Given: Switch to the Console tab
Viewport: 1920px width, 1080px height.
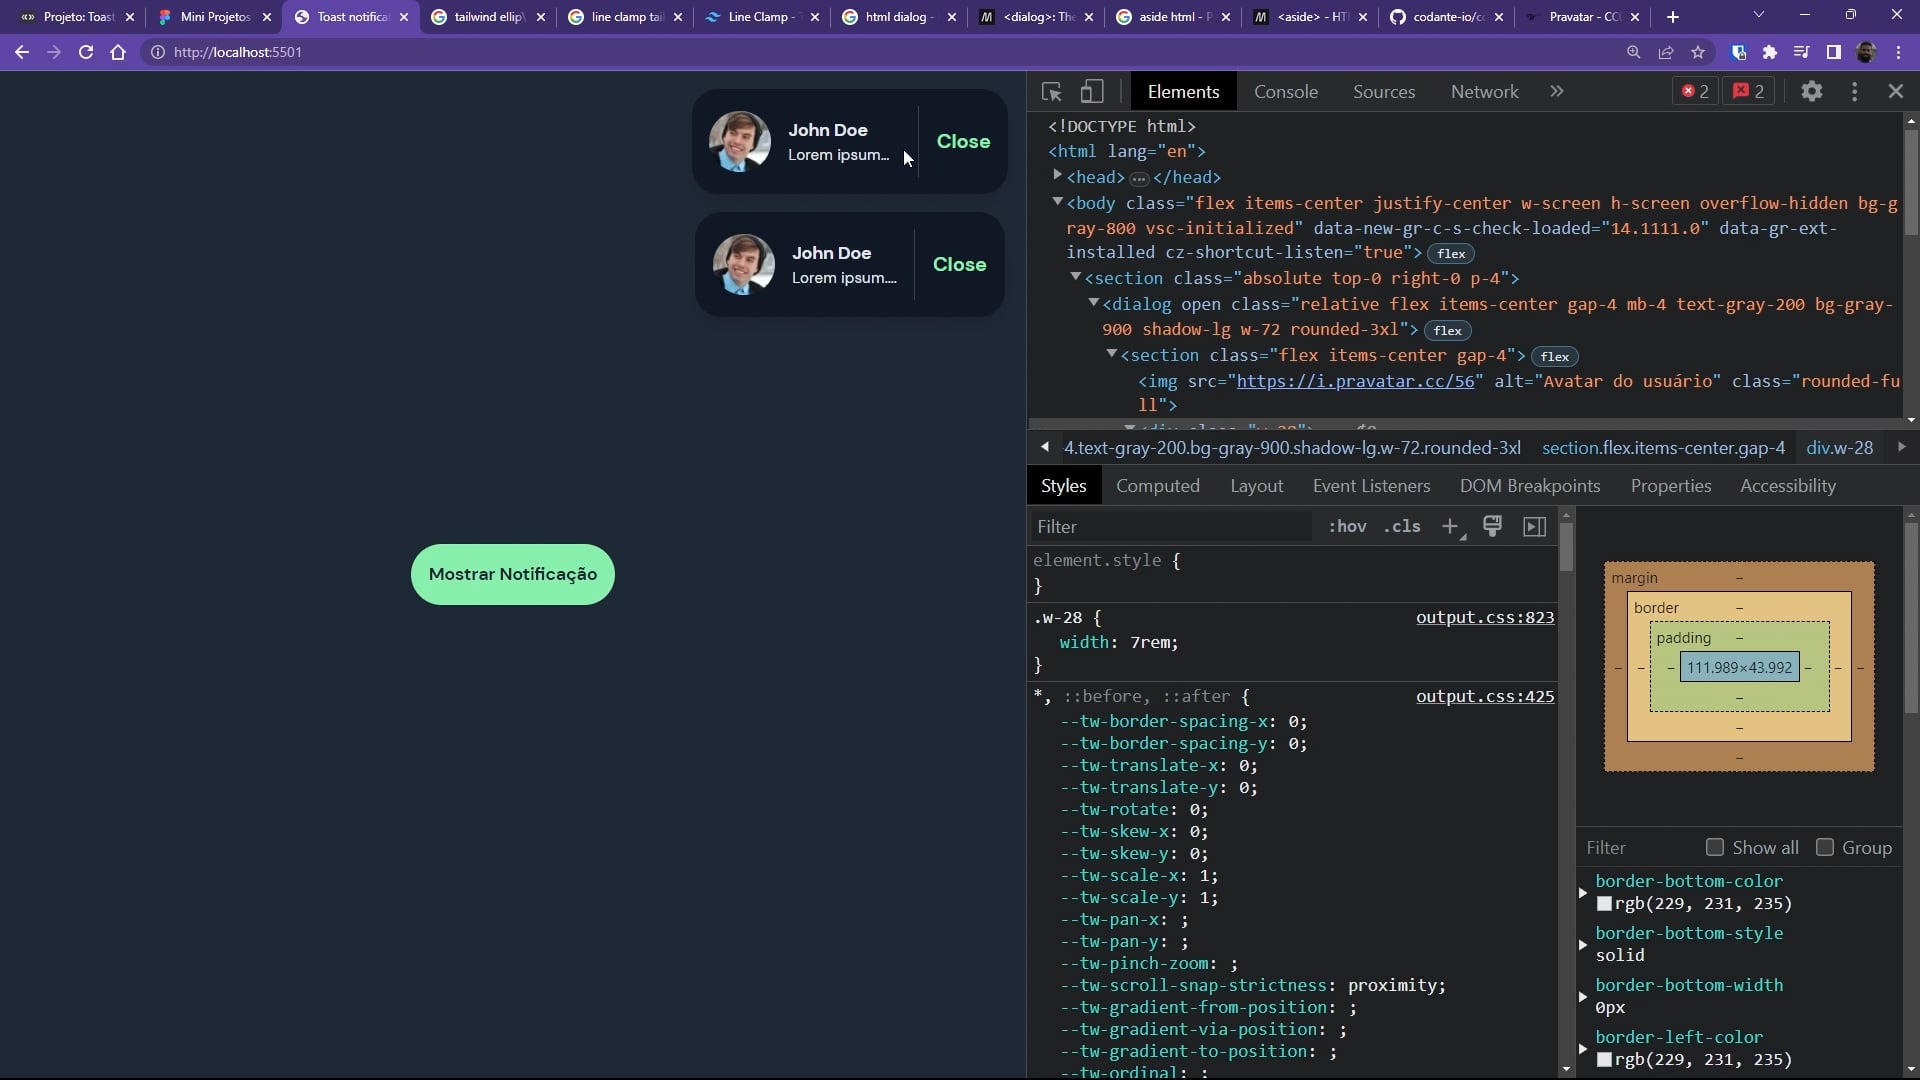Looking at the screenshot, I should [1285, 92].
